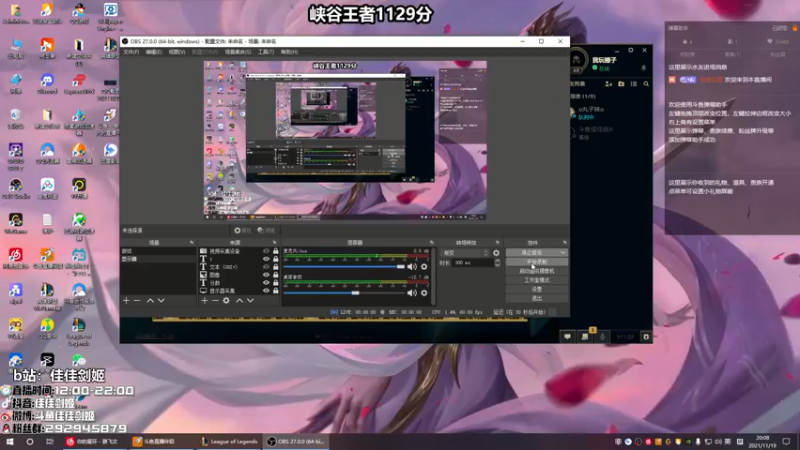Move the selected source up
800x450 pixels.
239,301
